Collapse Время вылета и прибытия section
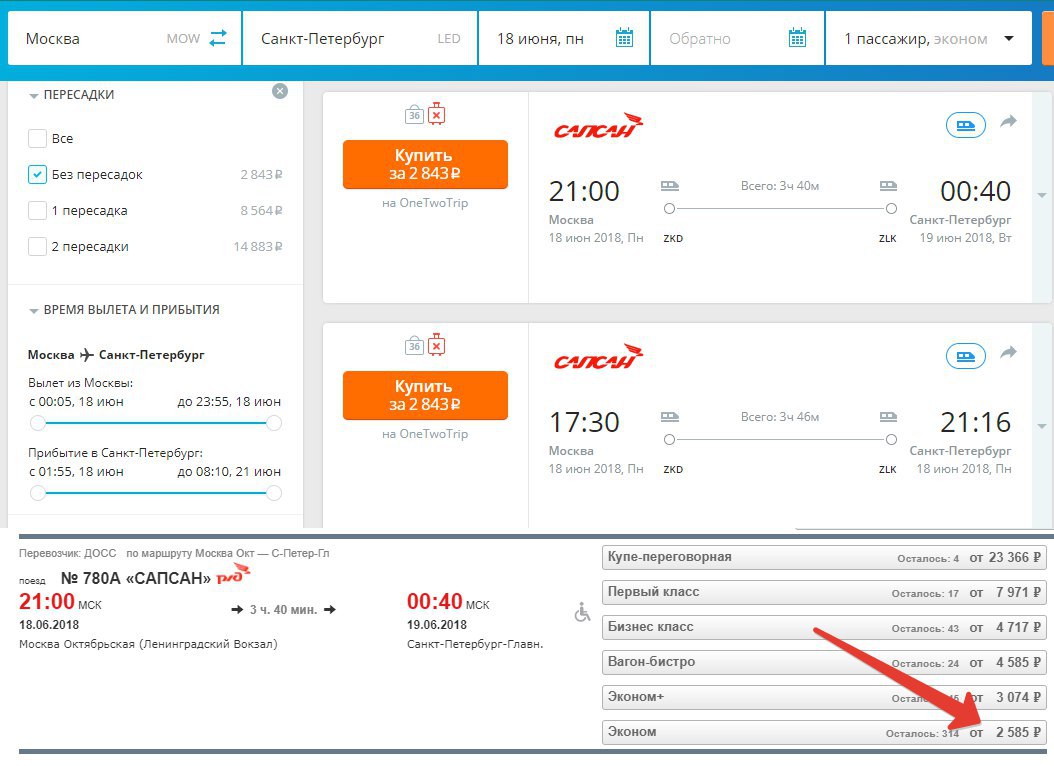The width and height of the screenshot is (1054, 766). pos(34,311)
